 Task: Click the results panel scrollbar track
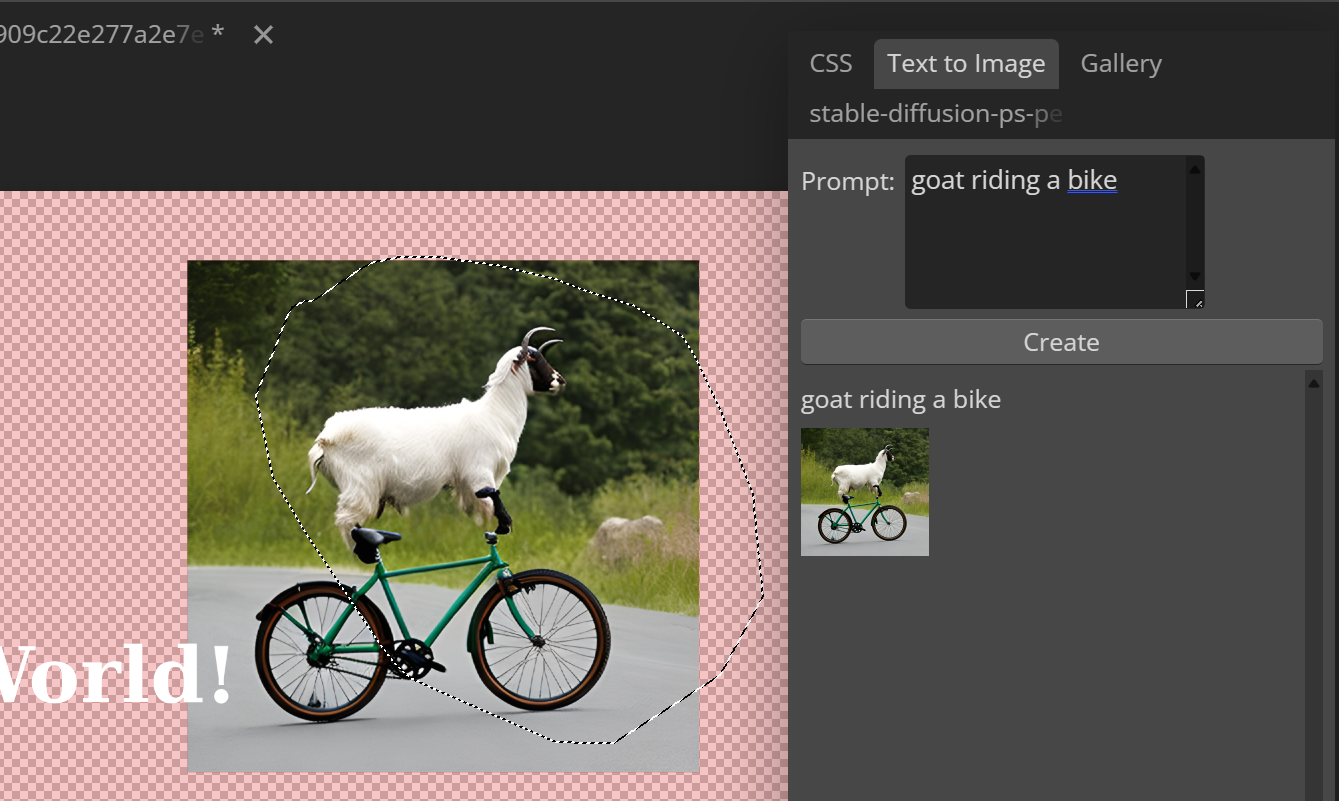click(x=1314, y=600)
